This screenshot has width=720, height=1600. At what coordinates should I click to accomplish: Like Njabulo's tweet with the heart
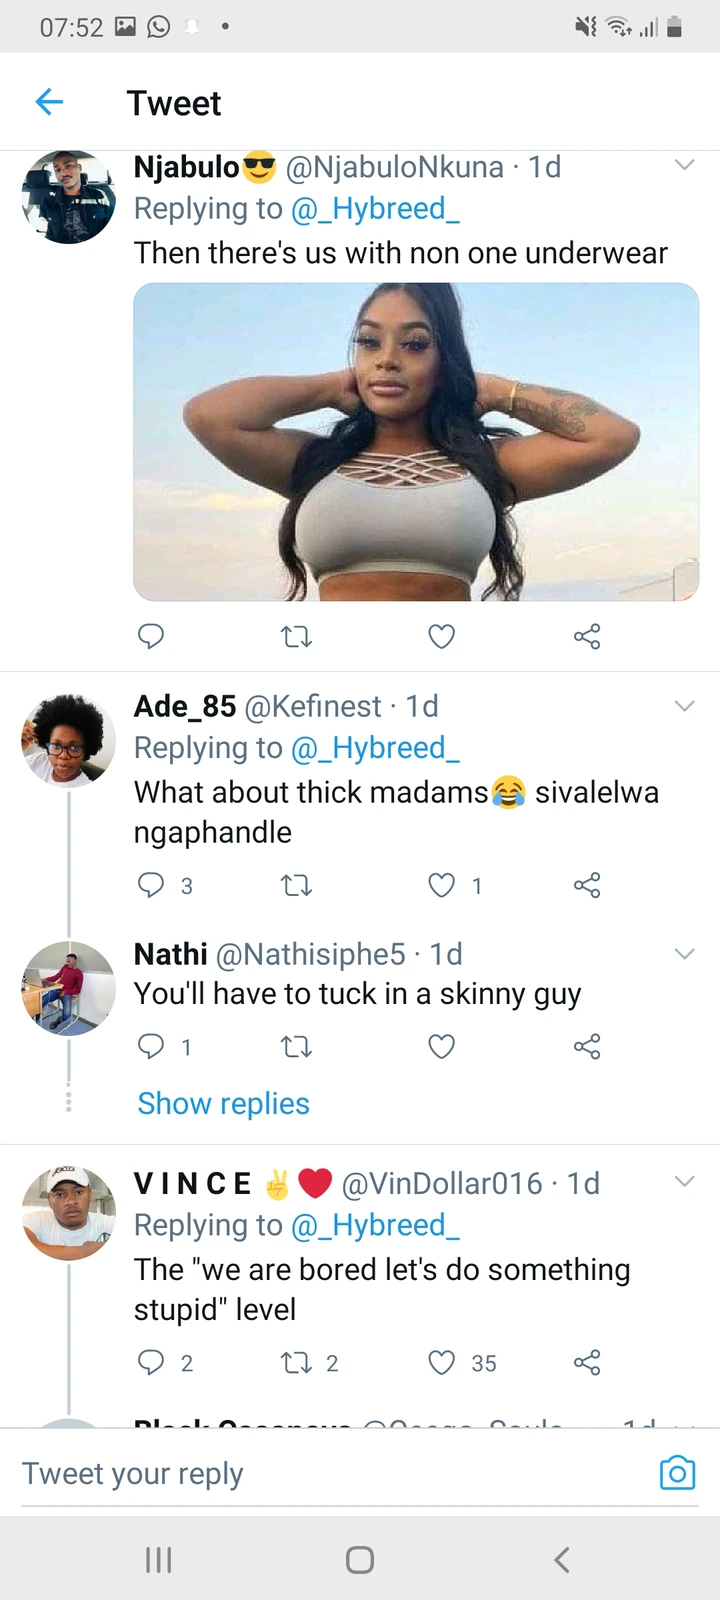441,636
